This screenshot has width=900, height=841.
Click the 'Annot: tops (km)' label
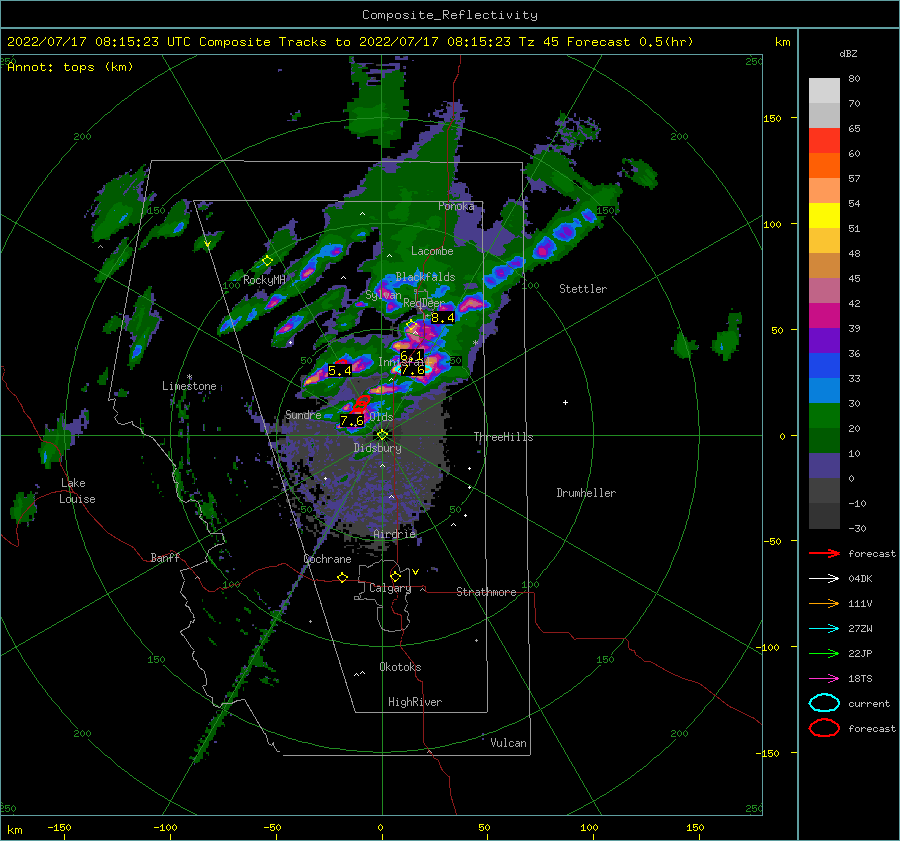coord(70,67)
